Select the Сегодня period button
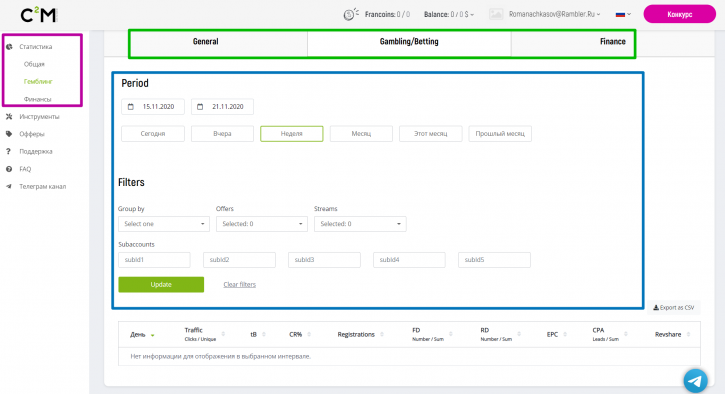The height and width of the screenshot is (394, 725). pos(153,134)
